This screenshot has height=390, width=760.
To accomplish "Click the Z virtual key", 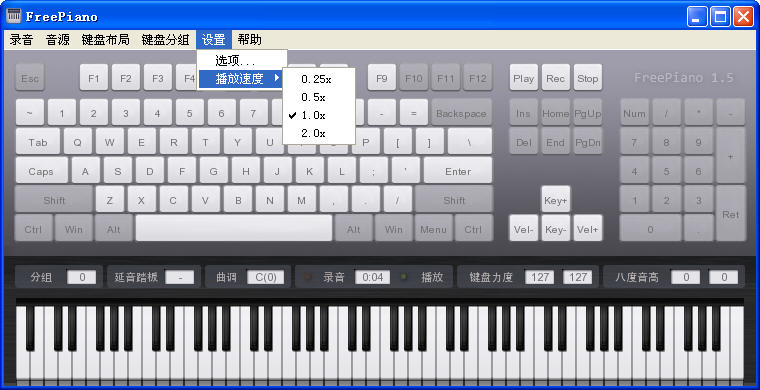I will tap(110, 200).
